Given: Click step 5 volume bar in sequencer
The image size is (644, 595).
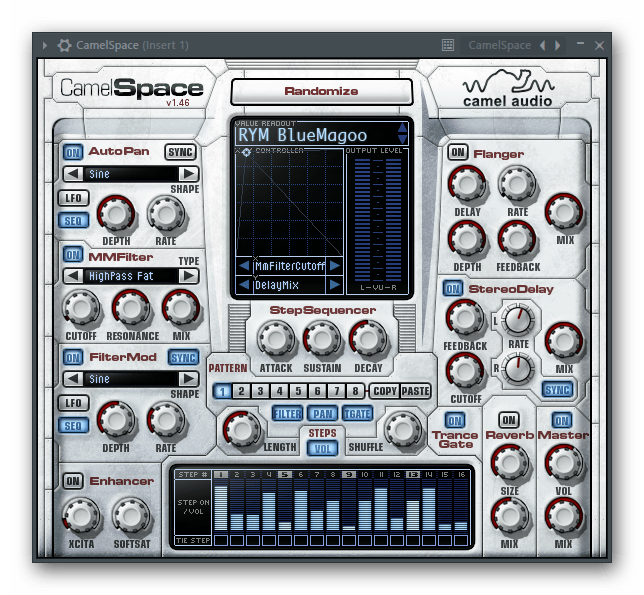Looking at the screenshot, I should click(x=285, y=526).
